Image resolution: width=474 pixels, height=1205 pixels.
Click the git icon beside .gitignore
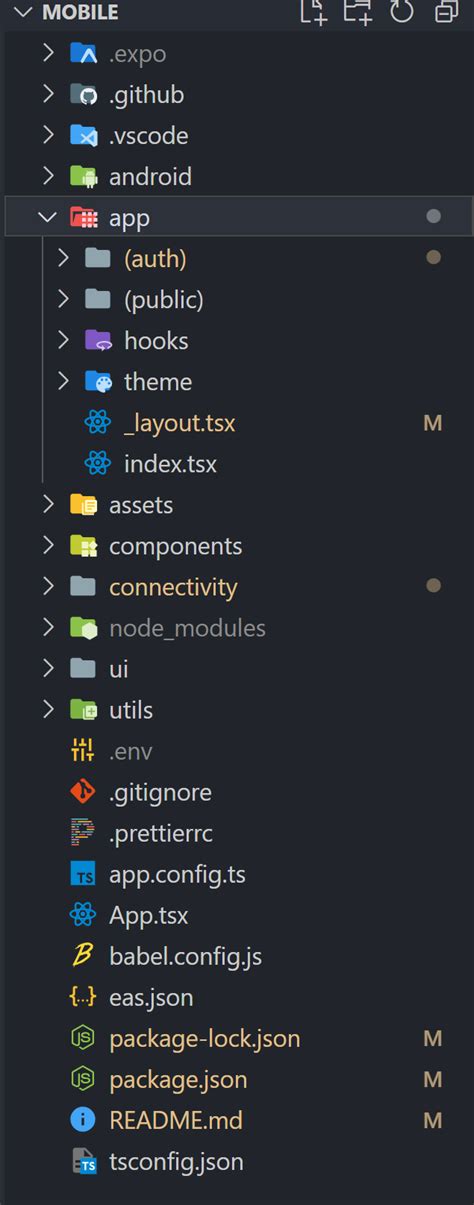click(82, 792)
